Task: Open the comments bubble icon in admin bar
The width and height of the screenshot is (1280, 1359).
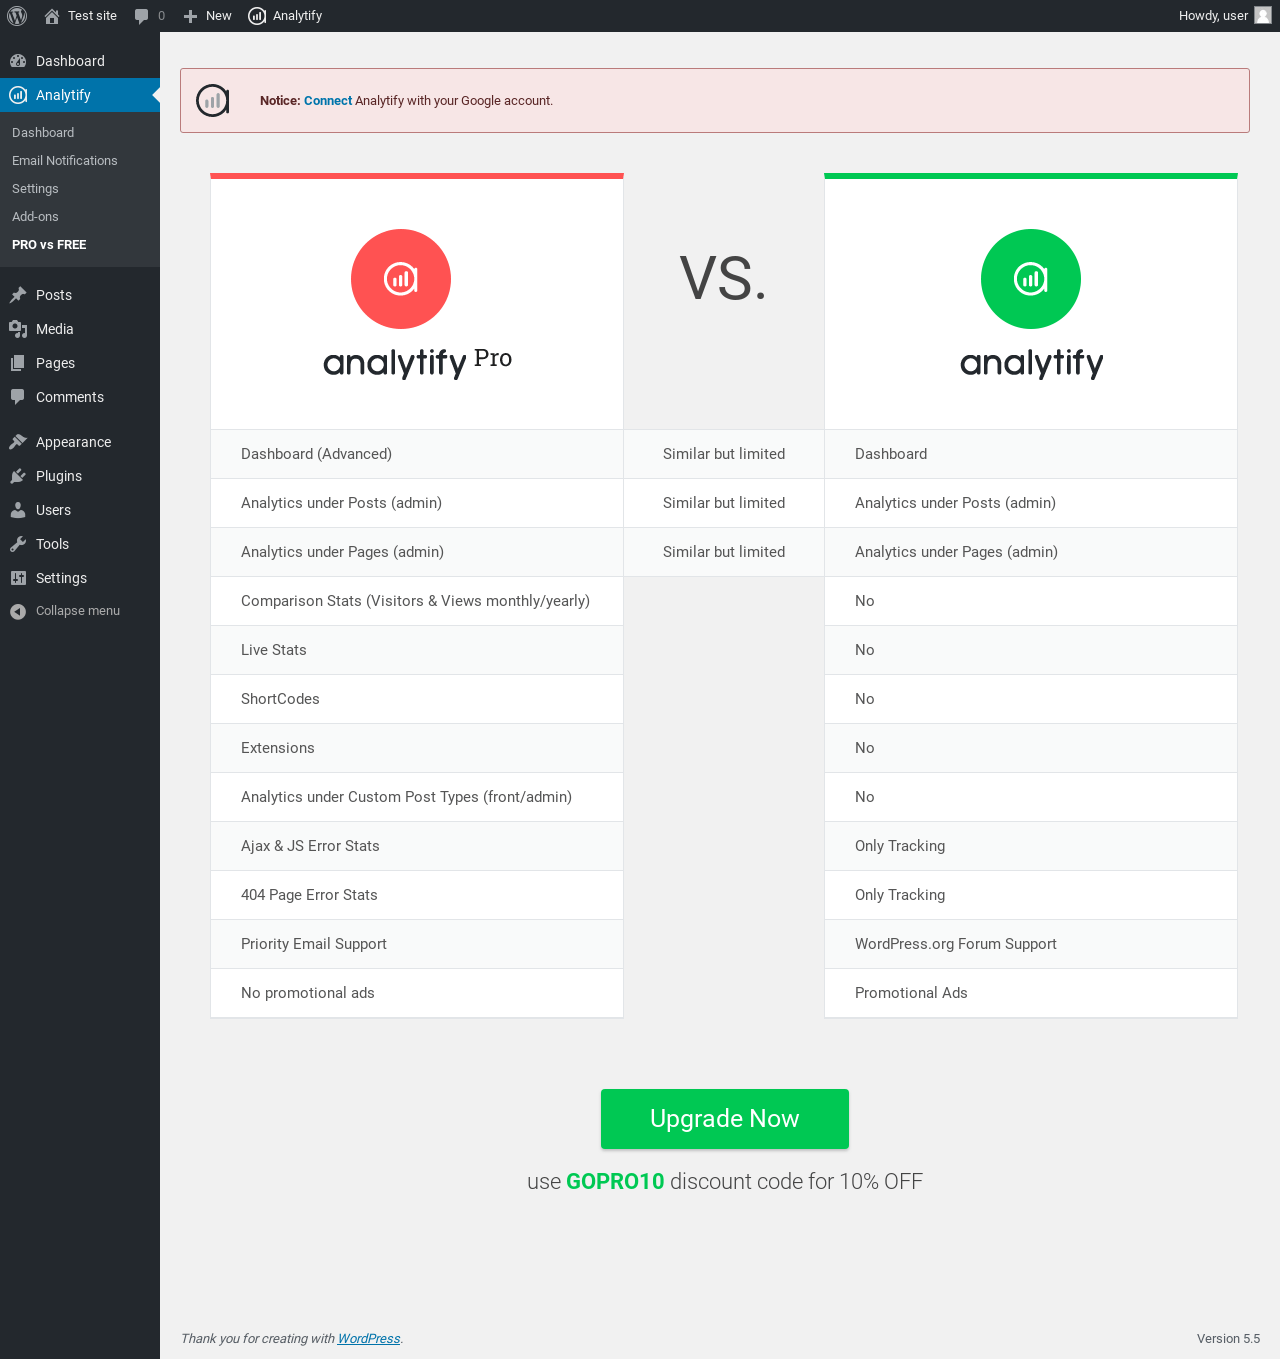Action: [x=141, y=16]
